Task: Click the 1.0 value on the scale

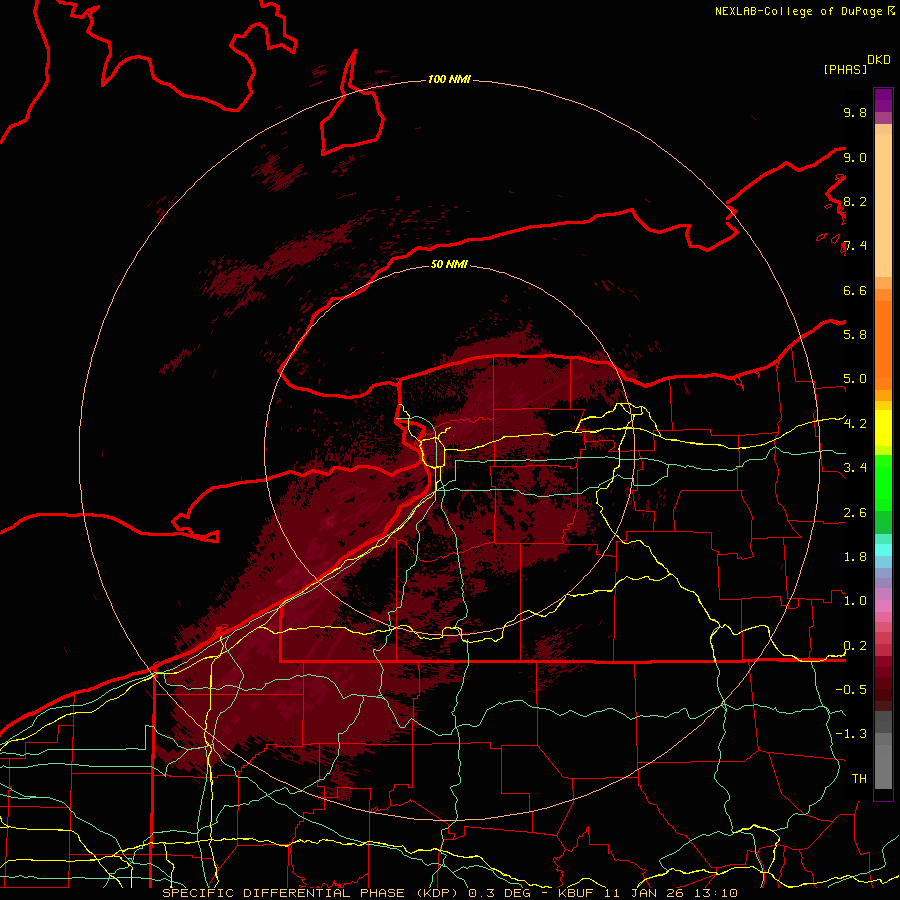Action: coord(855,601)
